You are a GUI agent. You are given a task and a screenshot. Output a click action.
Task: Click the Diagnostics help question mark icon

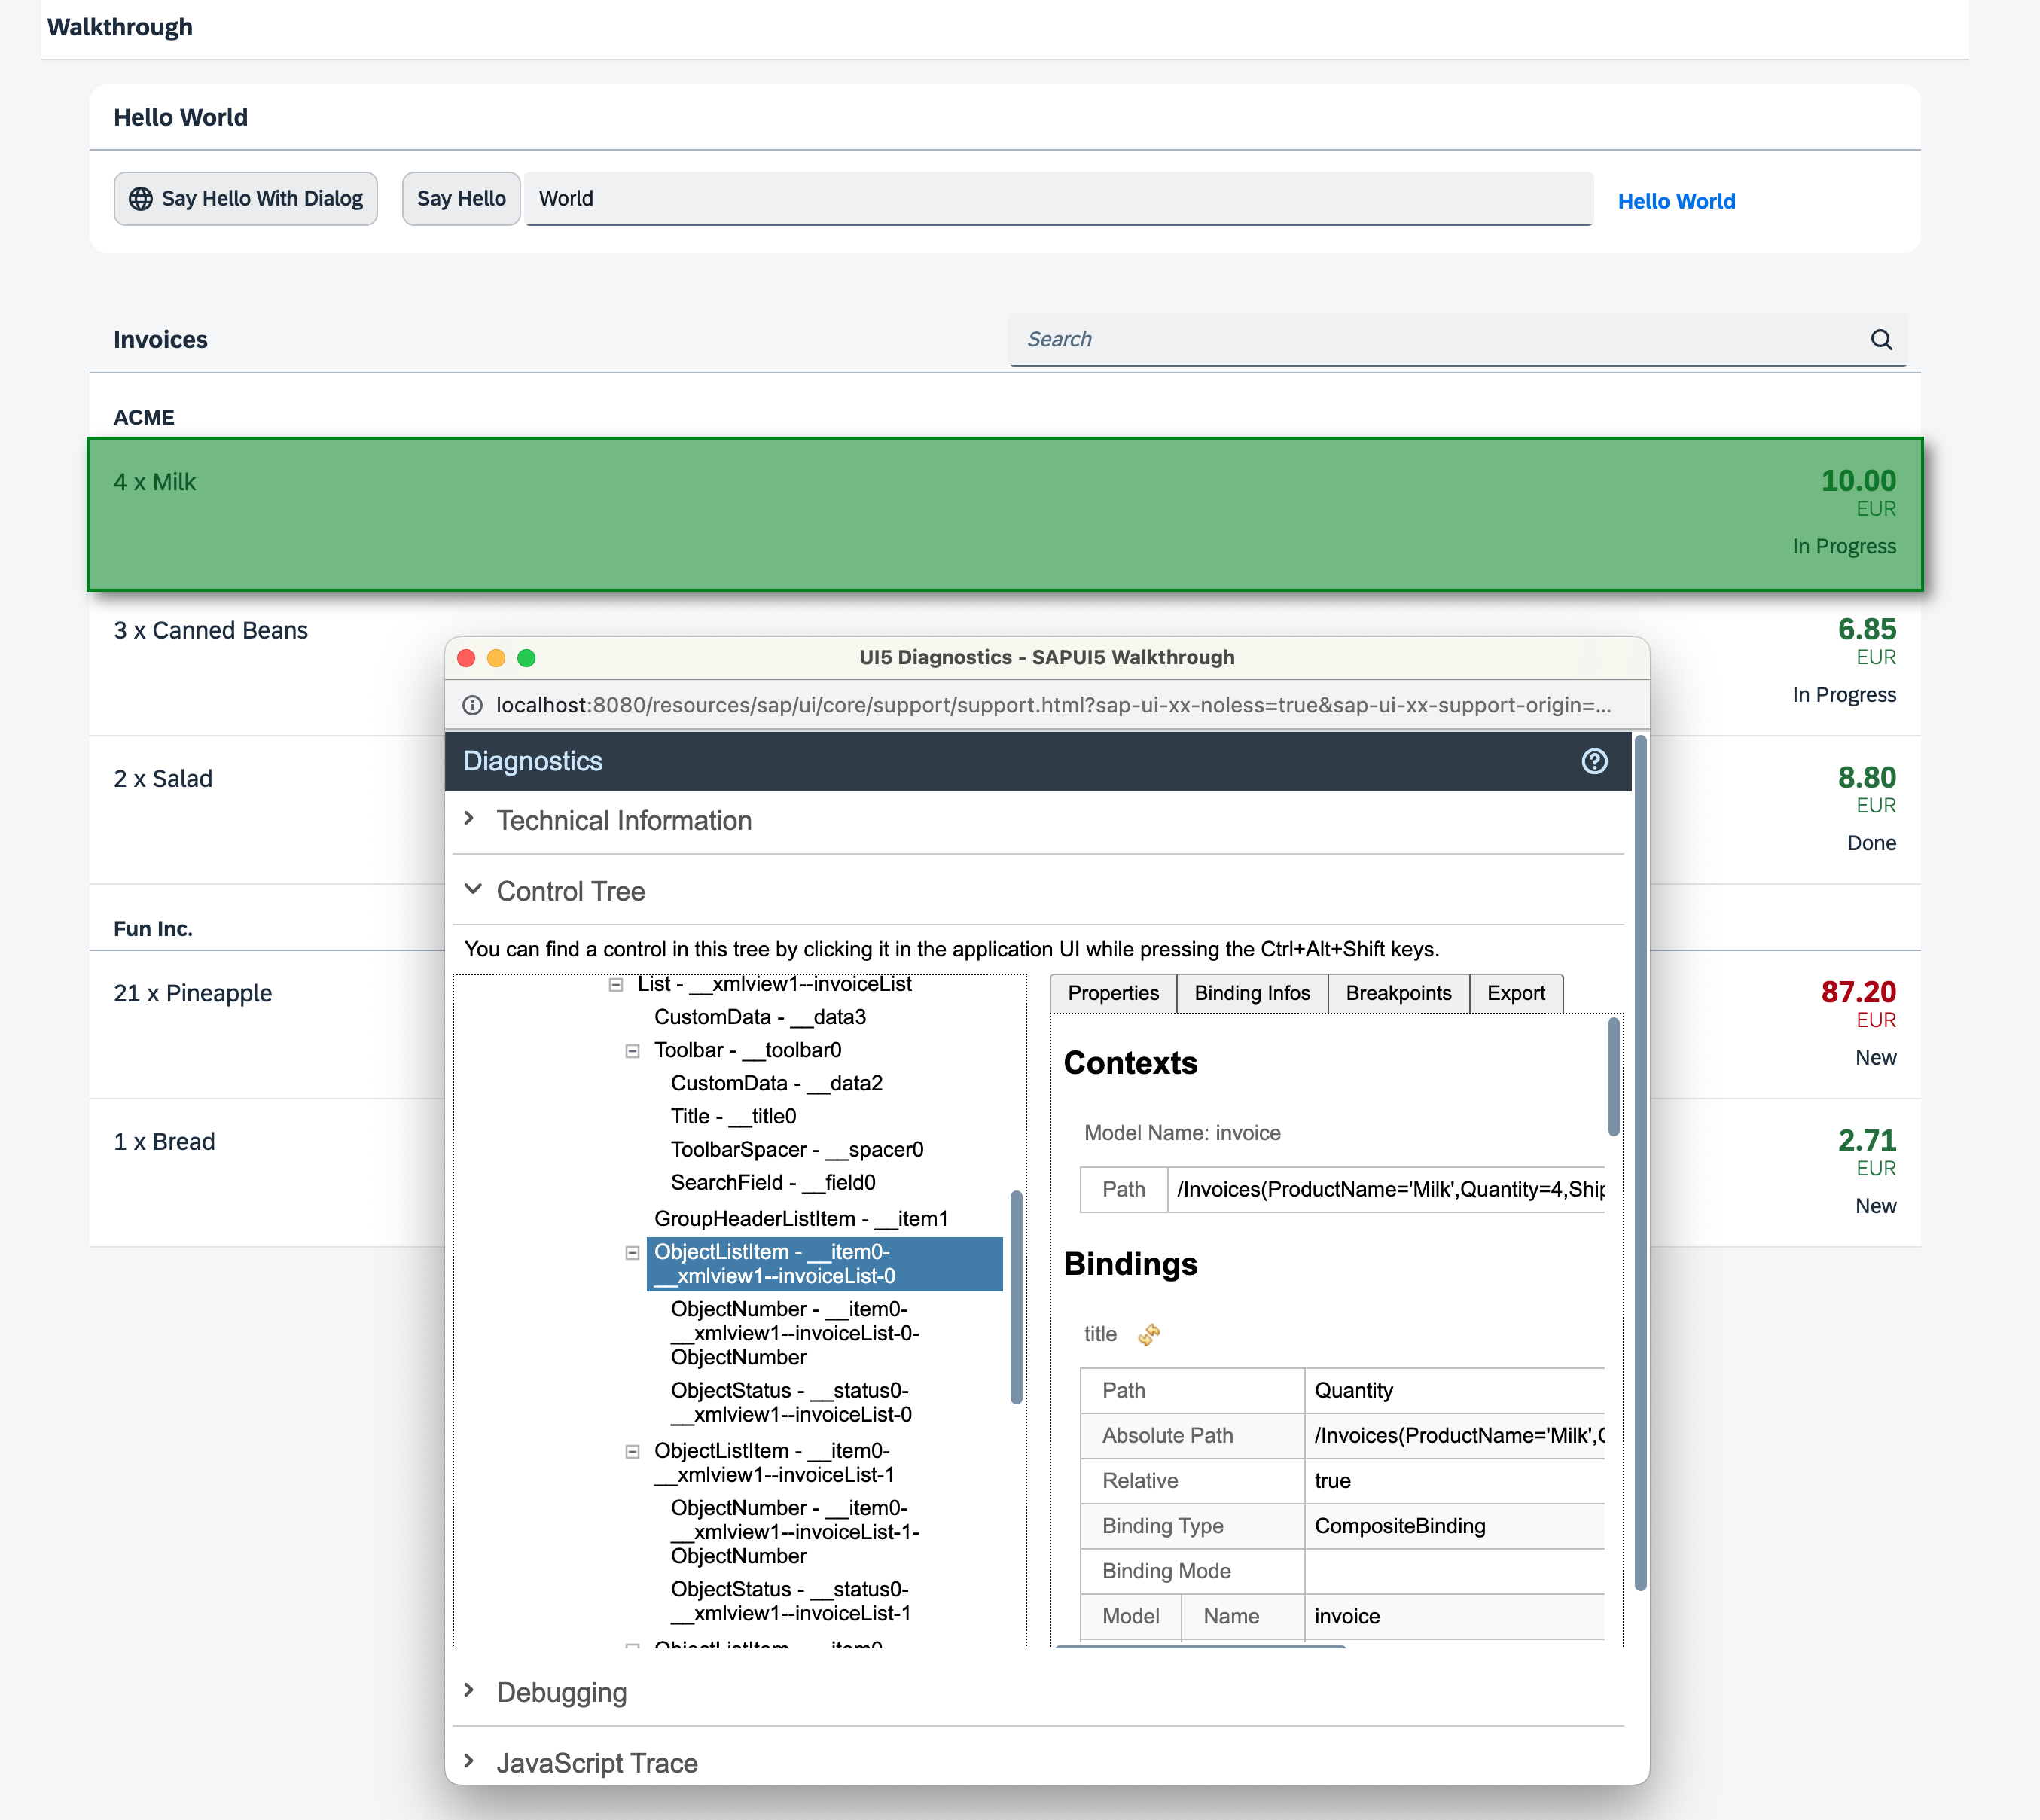click(x=1594, y=761)
